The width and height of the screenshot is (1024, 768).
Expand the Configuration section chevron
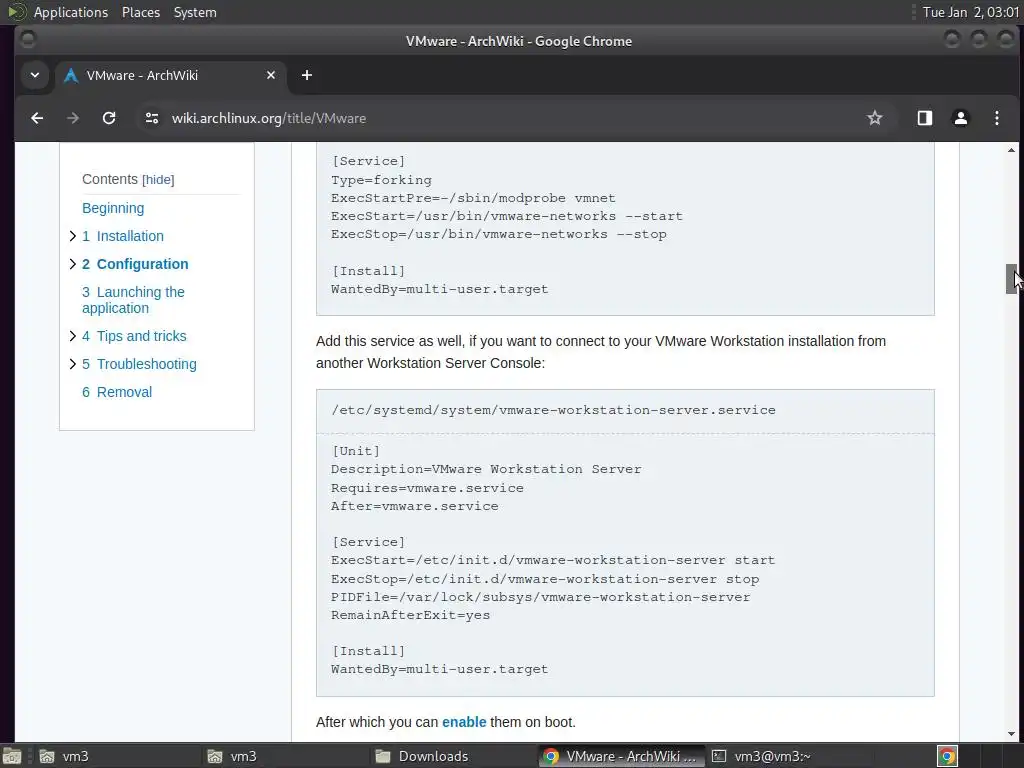pyautogui.click(x=72, y=264)
